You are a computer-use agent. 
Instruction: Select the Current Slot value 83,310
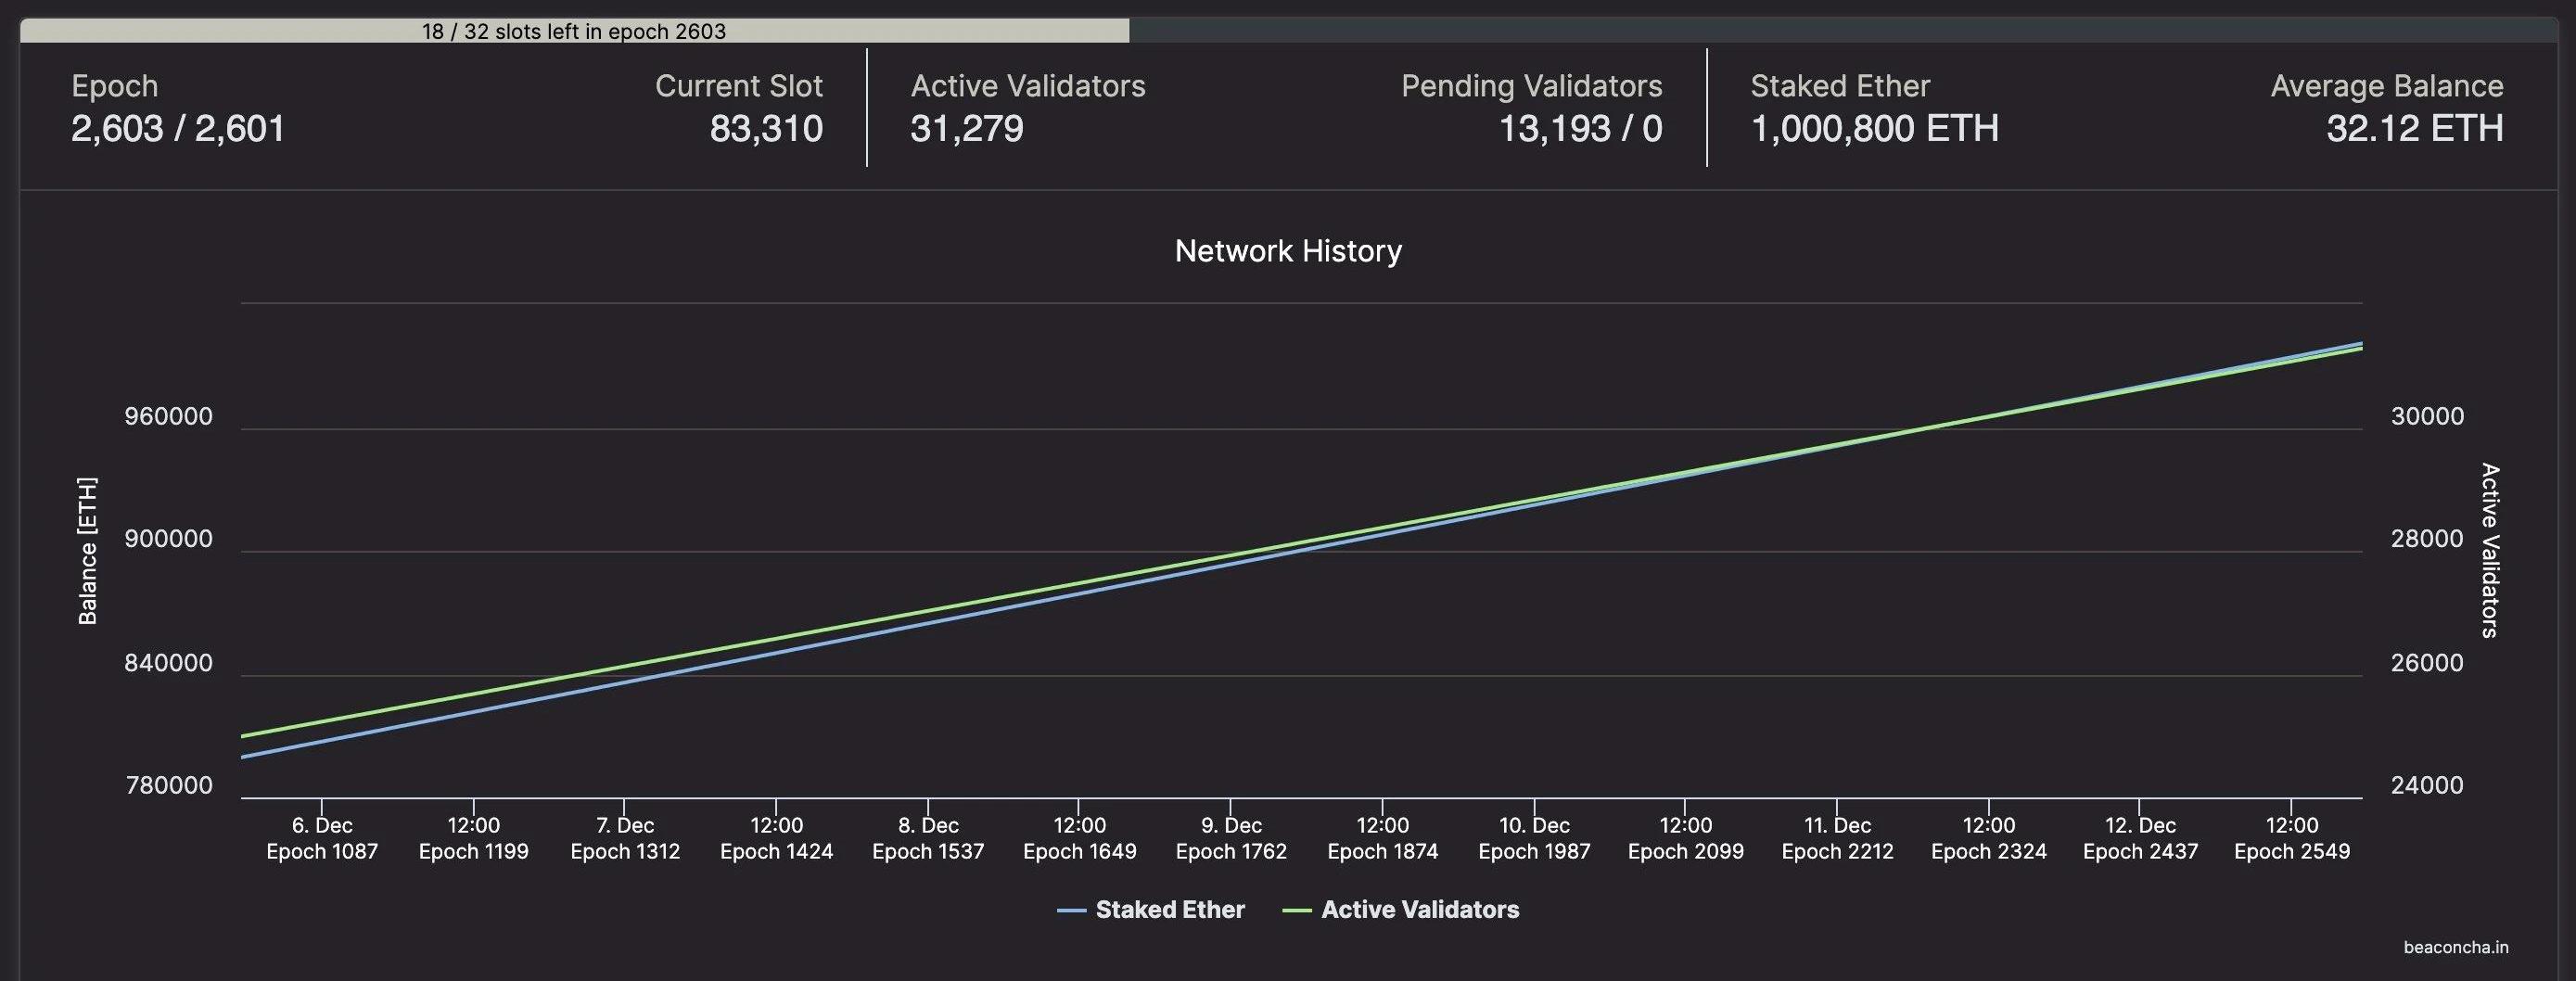766,129
